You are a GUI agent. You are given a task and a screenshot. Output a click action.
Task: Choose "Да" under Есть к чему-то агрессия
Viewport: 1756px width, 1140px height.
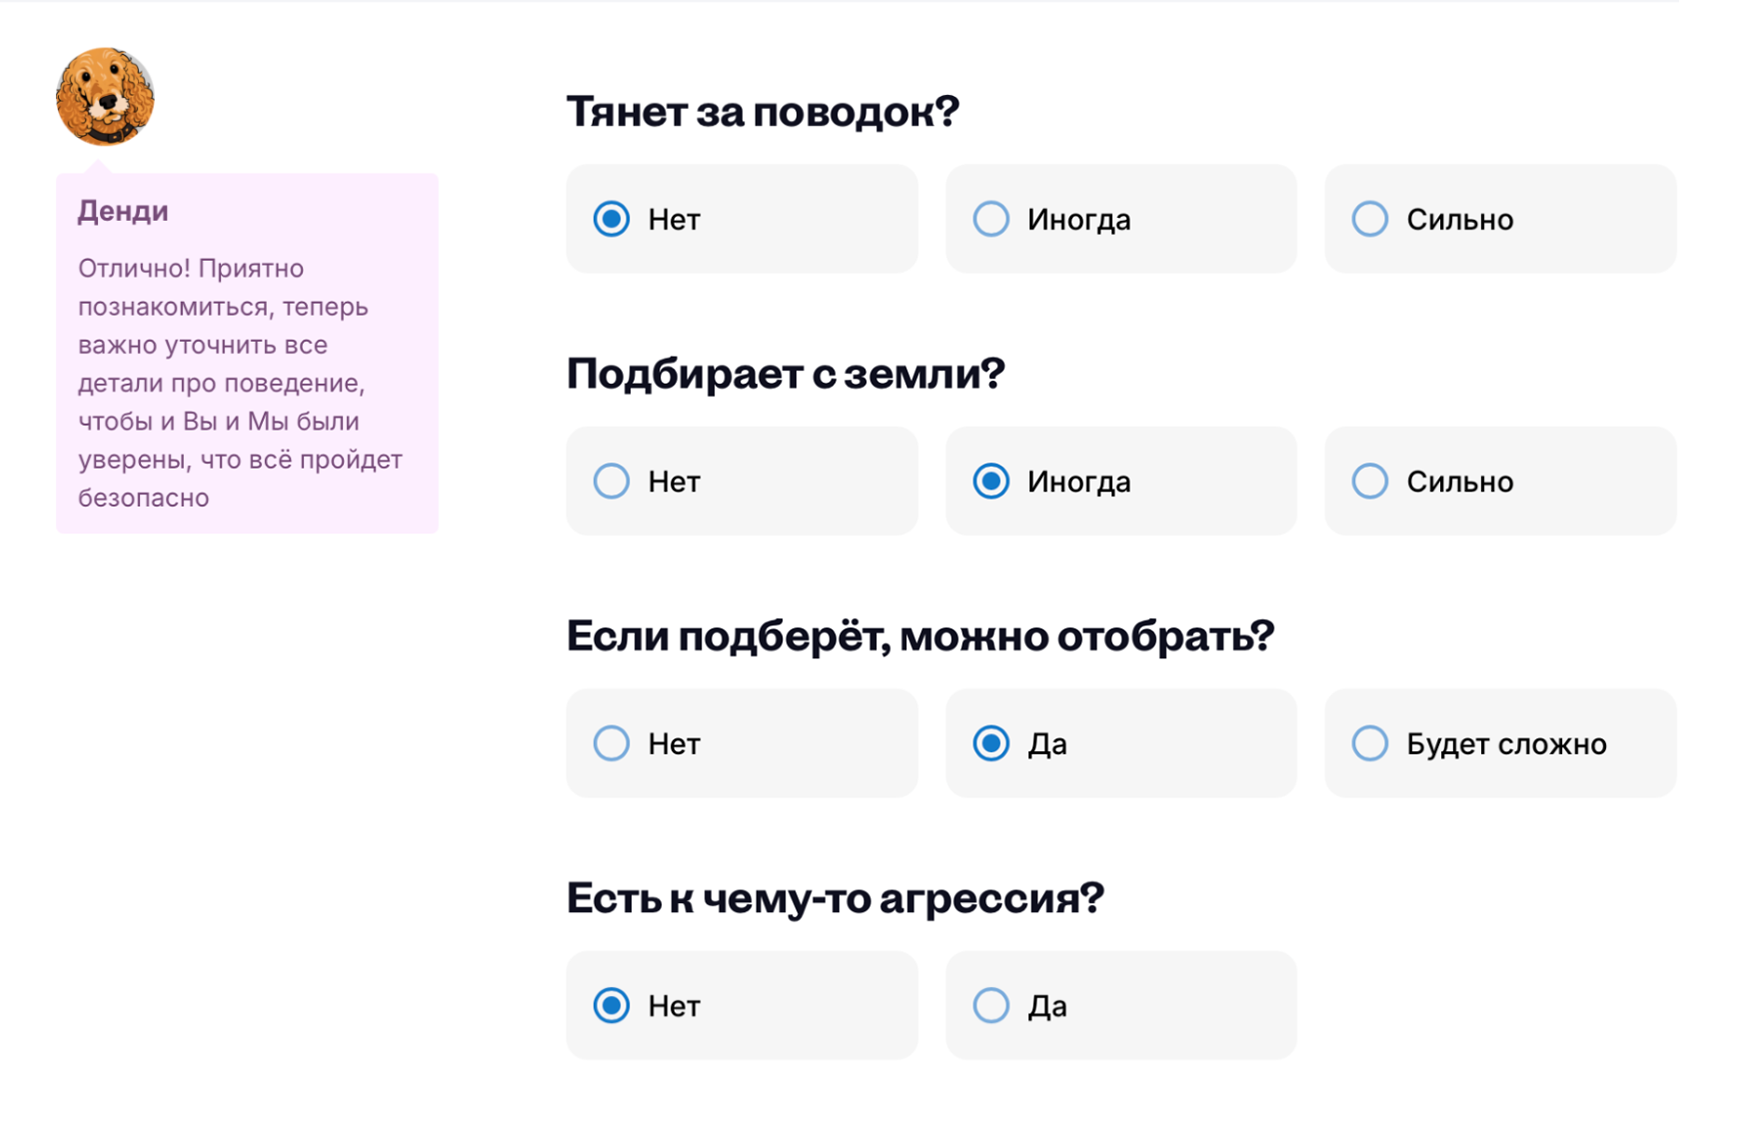coord(1120,1005)
